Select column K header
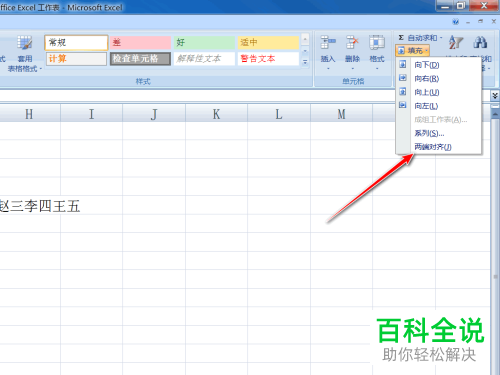Image resolution: width=500 pixels, height=375 pixels. point(216,114)
